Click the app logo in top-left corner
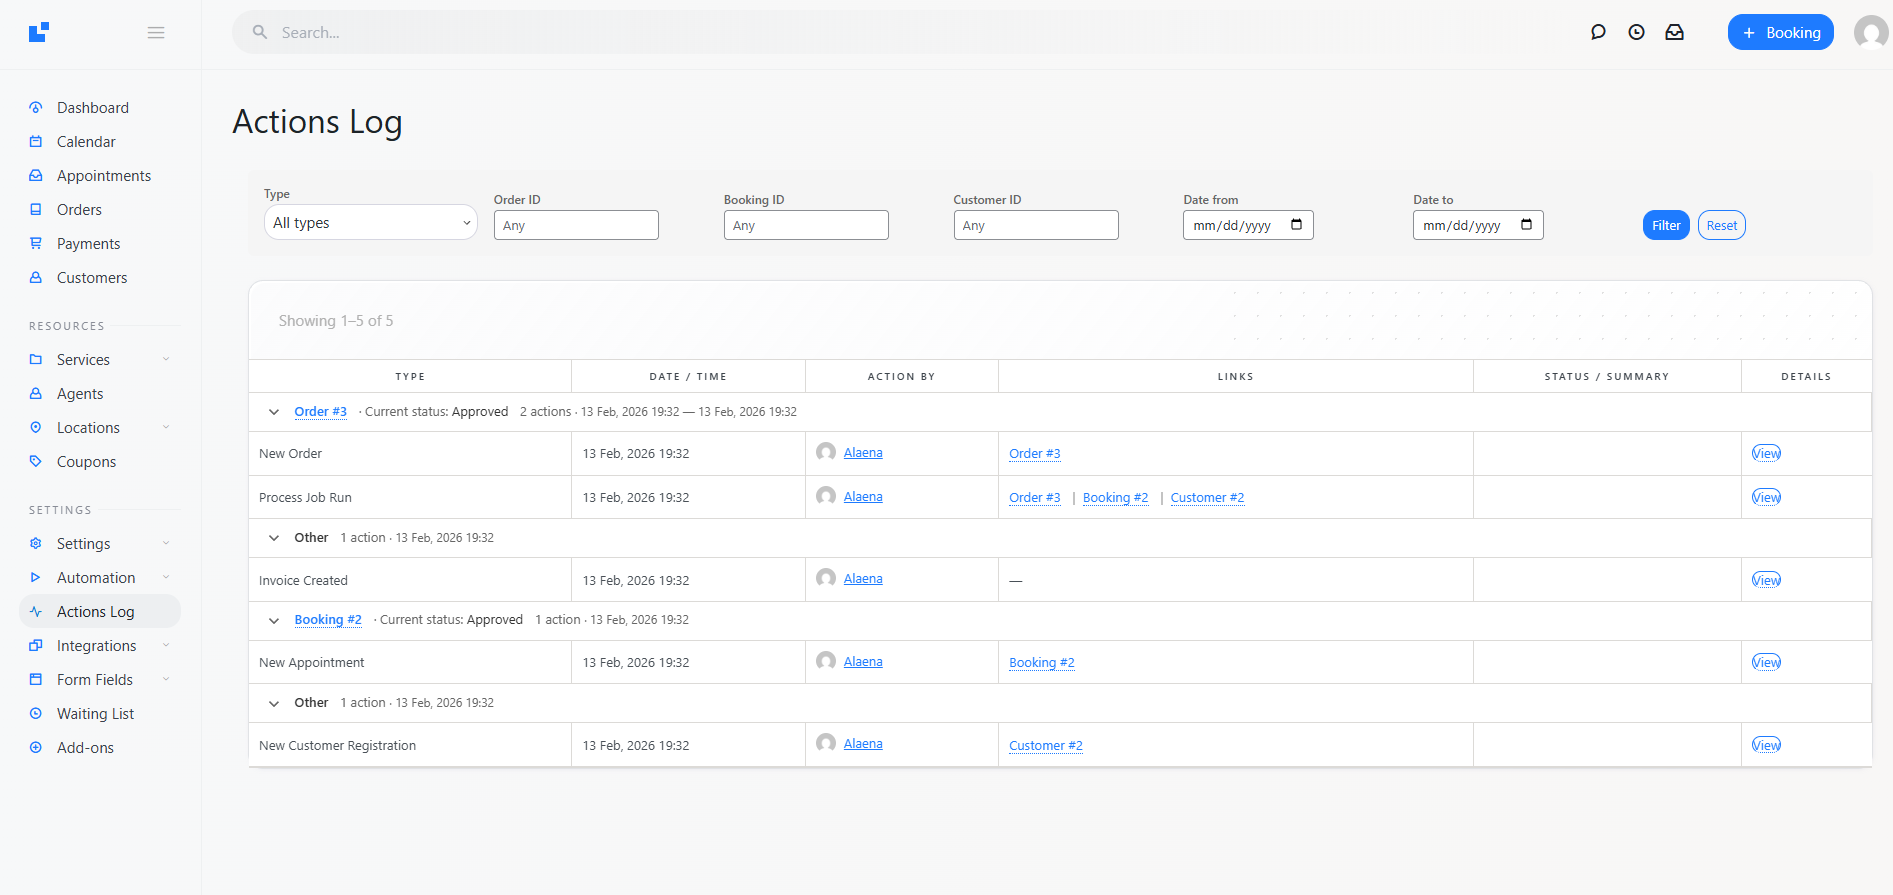Image resolution: width=1893 pixels, height=895 pixels. coord(39,32)
